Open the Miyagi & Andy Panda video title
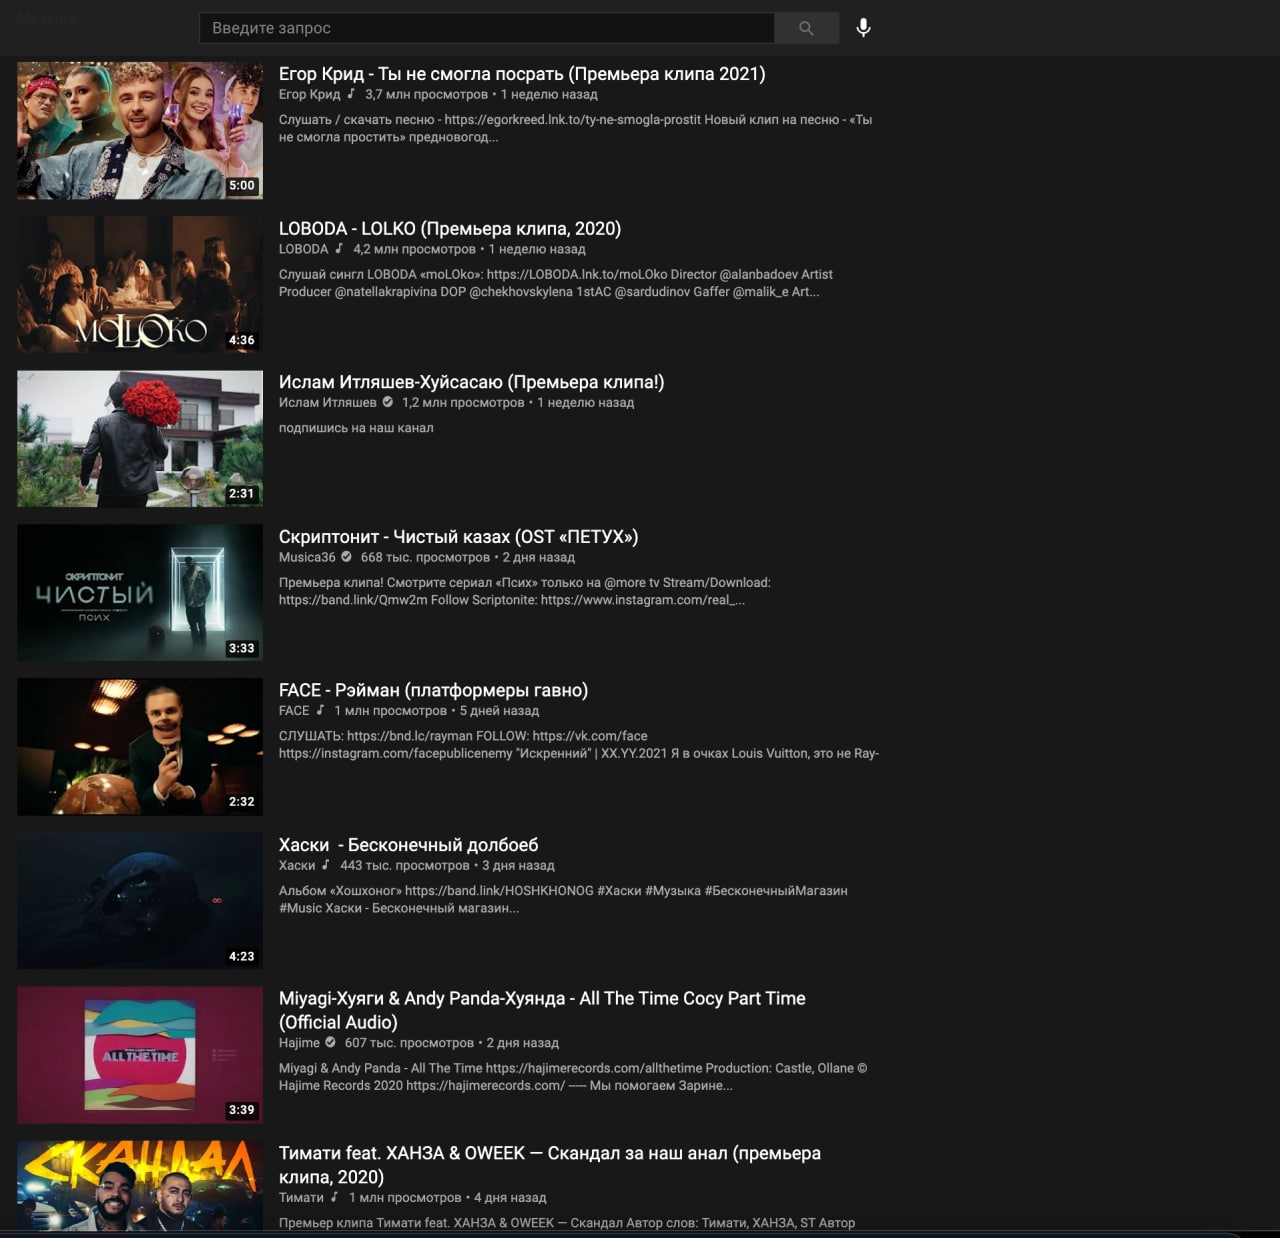1280x1238 pixels. [x=542, y=1010]
